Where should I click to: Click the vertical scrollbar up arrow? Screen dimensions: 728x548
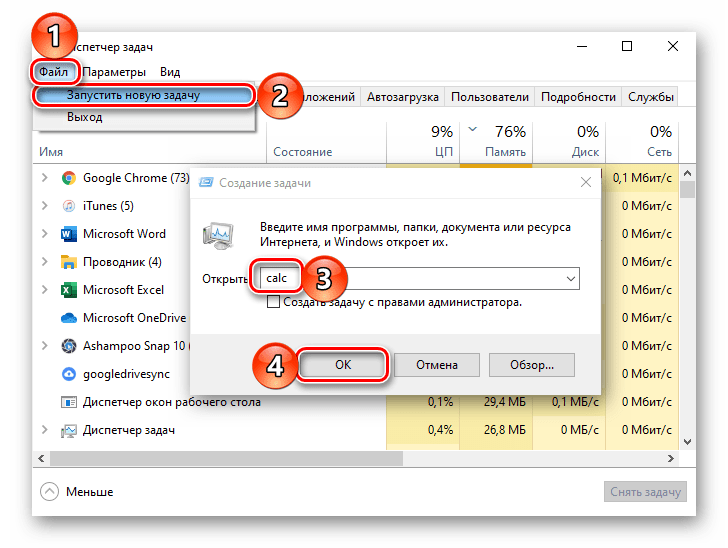click(688, 173)
